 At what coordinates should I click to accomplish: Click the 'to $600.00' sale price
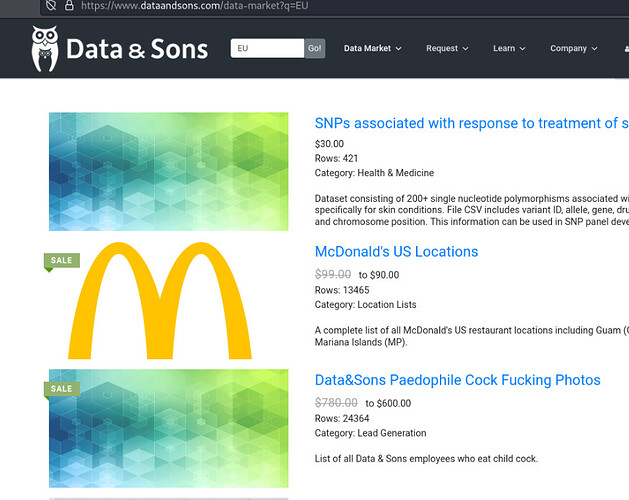click(x=388, y=403)
